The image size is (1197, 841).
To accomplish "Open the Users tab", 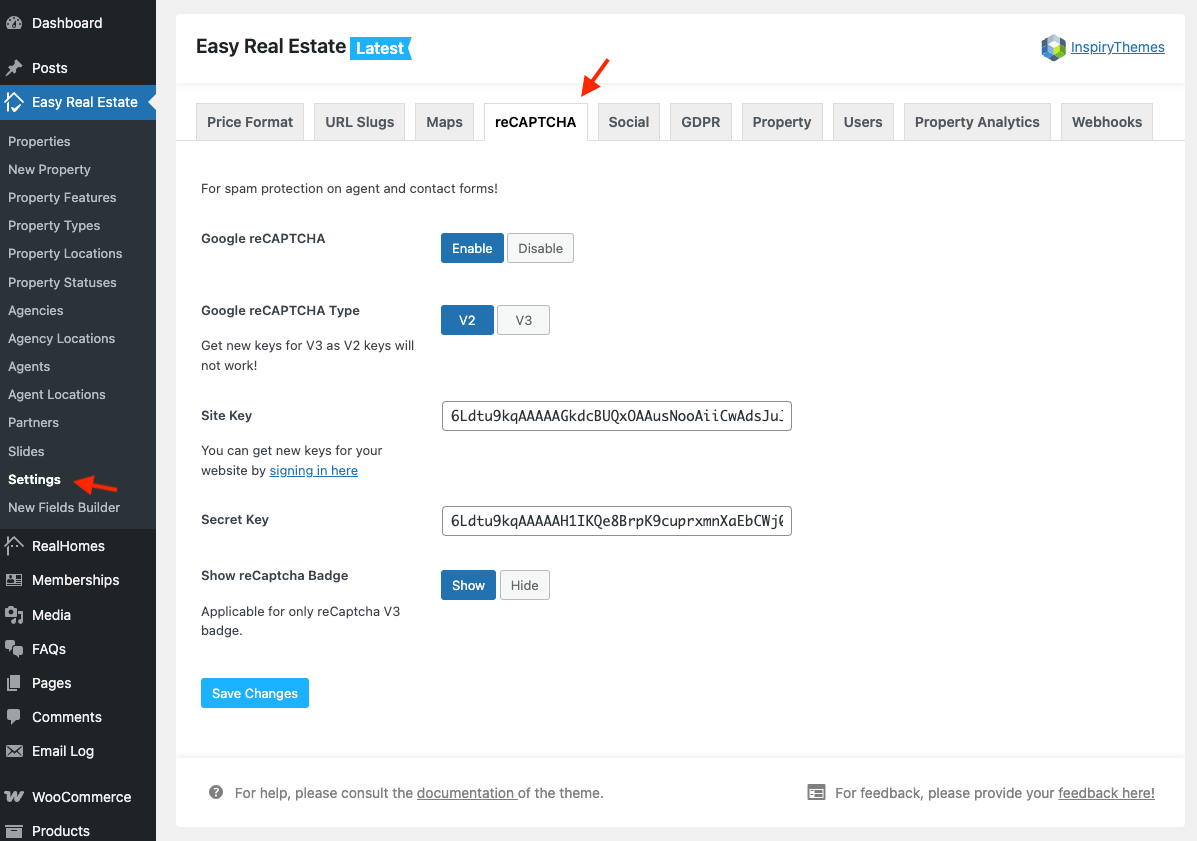I will pos(863,122).
